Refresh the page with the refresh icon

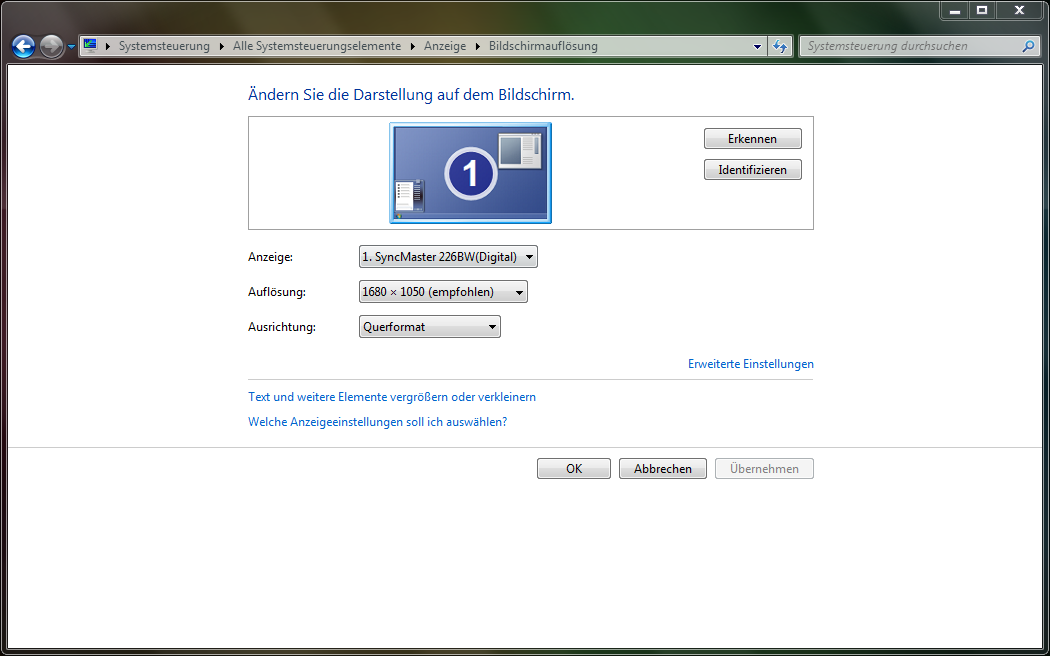click(780, 46)
